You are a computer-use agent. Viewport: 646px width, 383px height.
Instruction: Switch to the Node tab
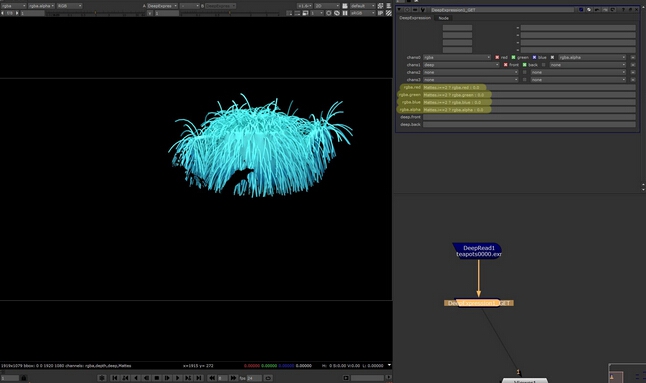click(443, 18)
